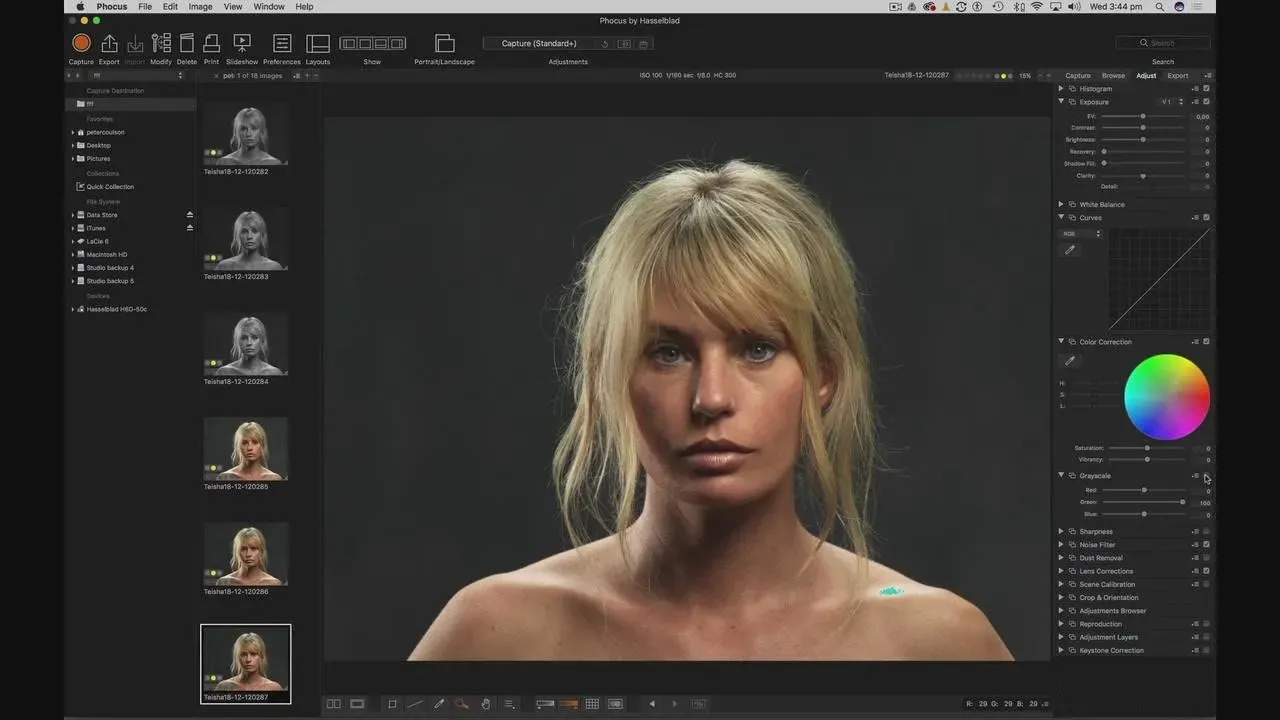Enable the Sharpness adjustment checkbox
The width and height of the screenshot is (1280, 720).
1206,532
